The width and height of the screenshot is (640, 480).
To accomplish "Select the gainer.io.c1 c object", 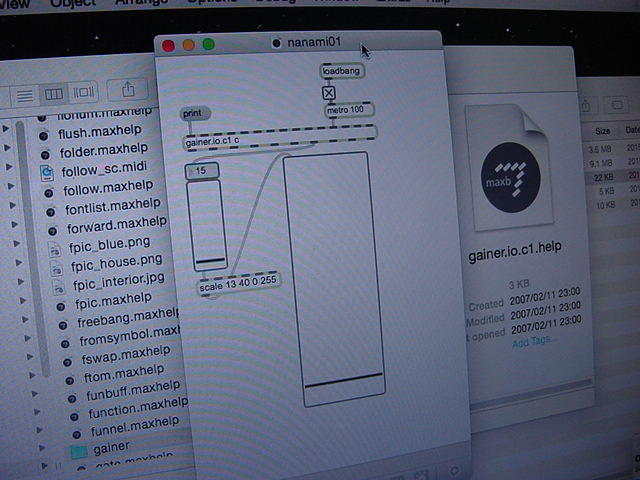I will point(279,138).
